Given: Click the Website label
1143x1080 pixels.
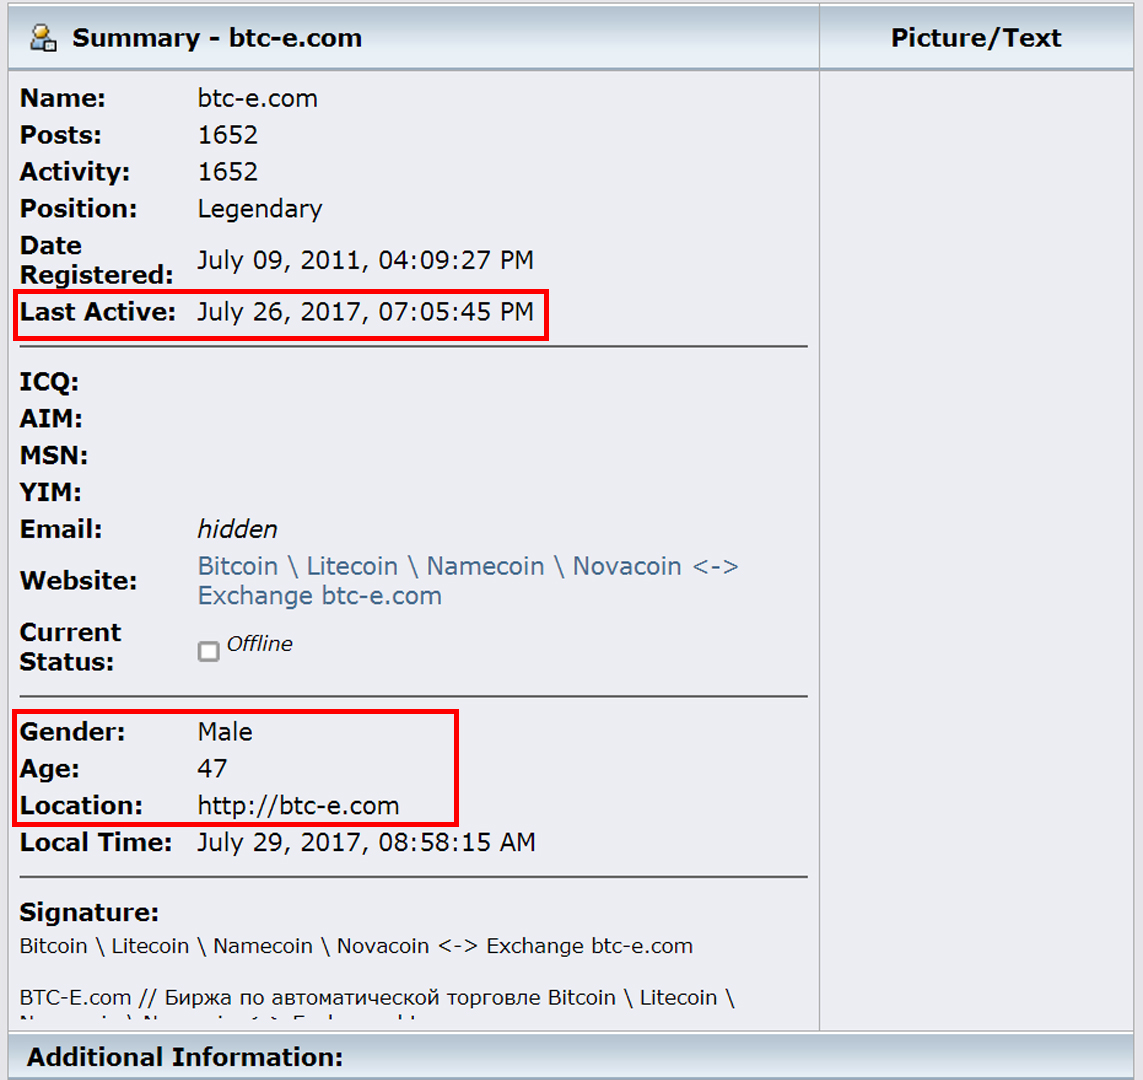Looking at the screenshot, I should (79, 581).
